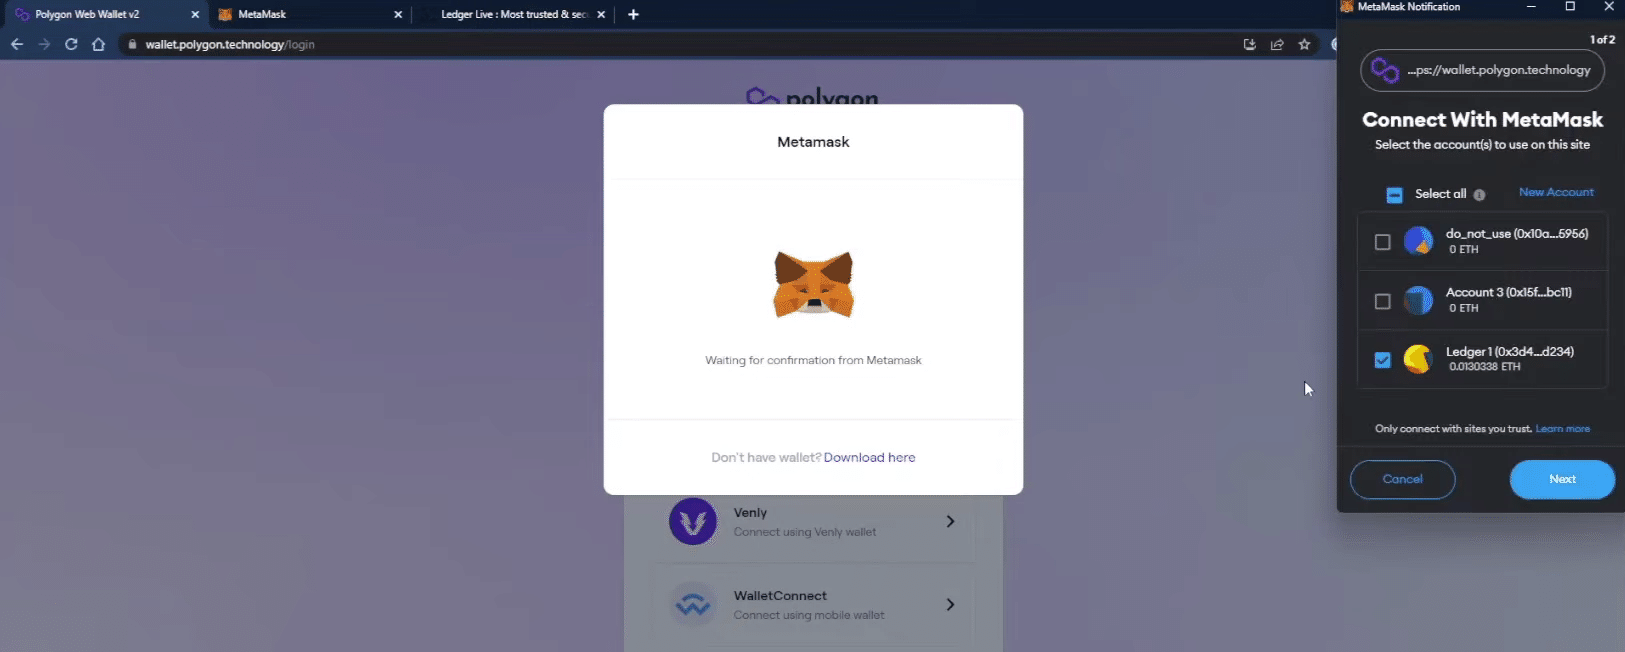Viewport: 1625px width, 652px height.
Task: Click the do_not_use account avatar
Action: [1418, 241]
